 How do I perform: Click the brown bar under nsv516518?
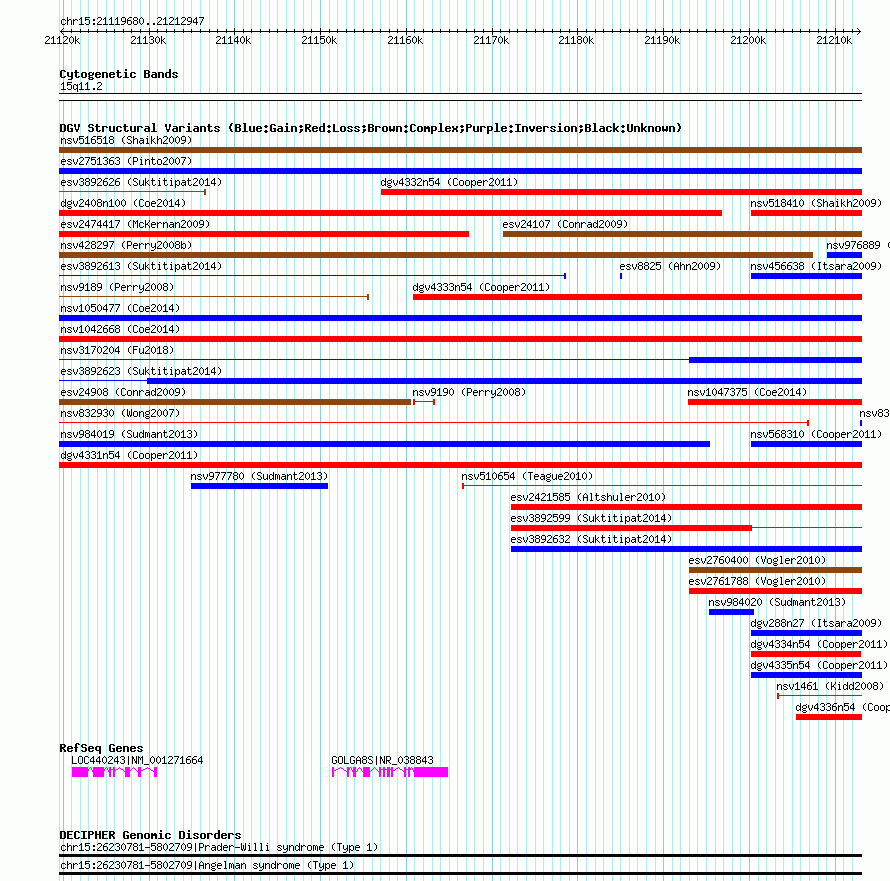pyautogui.click(x=460, y=150)
